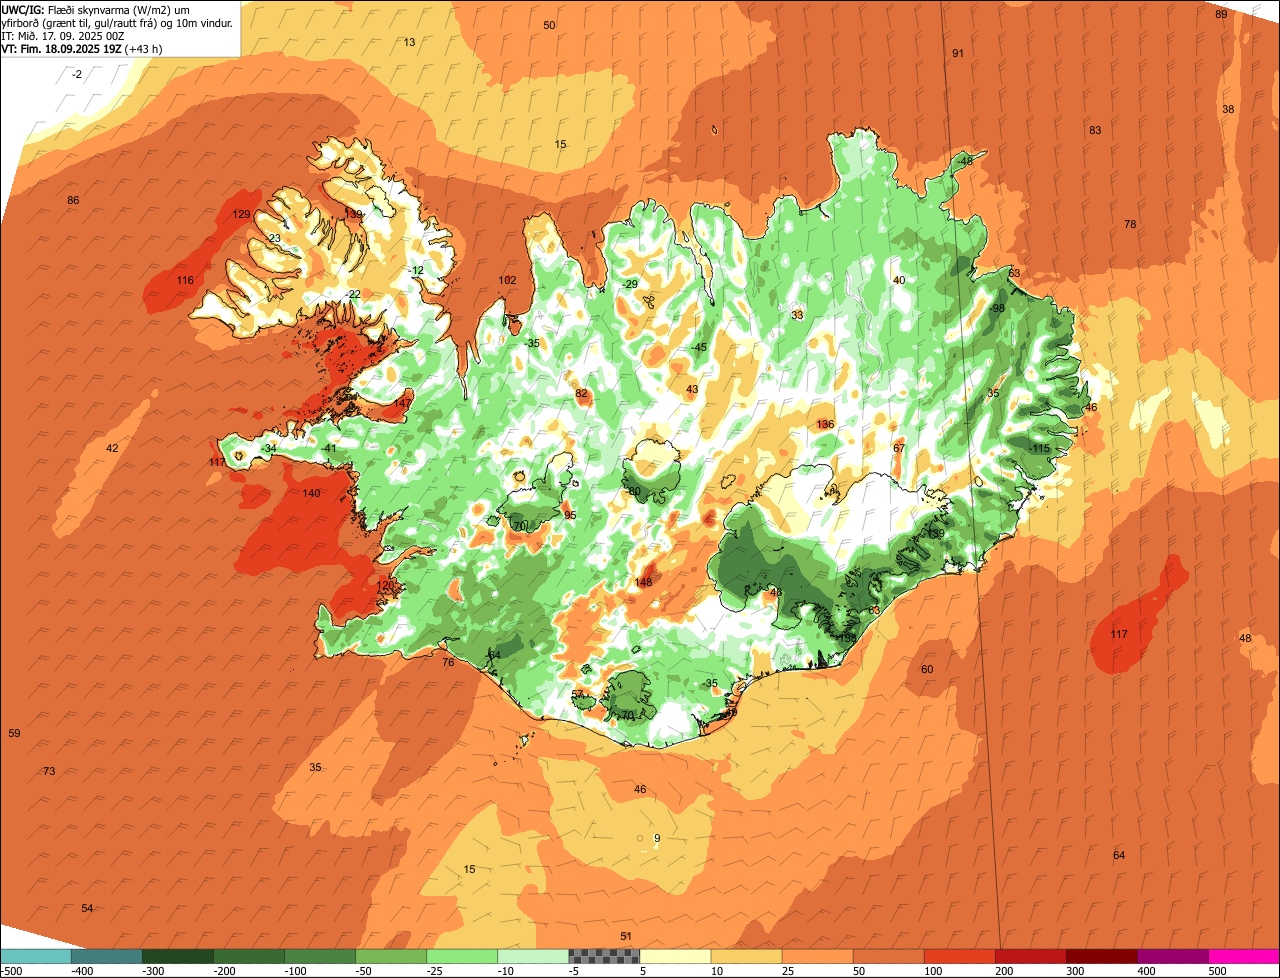Click the '140' value in the western bay
The image size is (1280, 978).
tap(311, 493)
